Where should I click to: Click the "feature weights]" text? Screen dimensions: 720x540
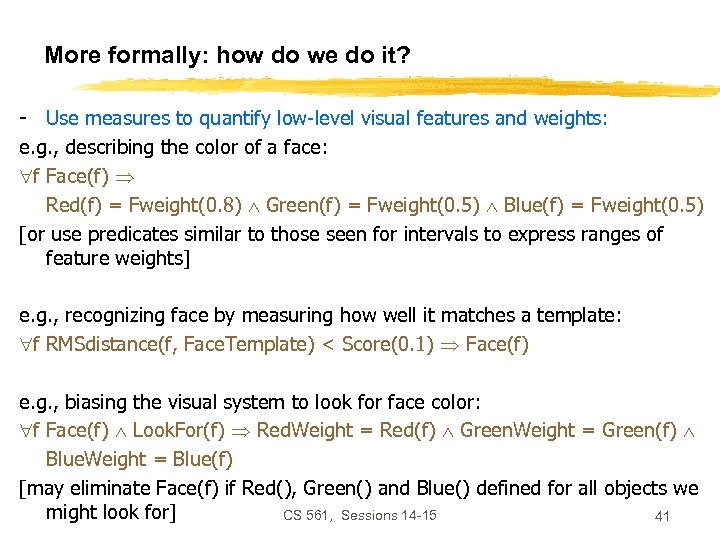point(118,259)
